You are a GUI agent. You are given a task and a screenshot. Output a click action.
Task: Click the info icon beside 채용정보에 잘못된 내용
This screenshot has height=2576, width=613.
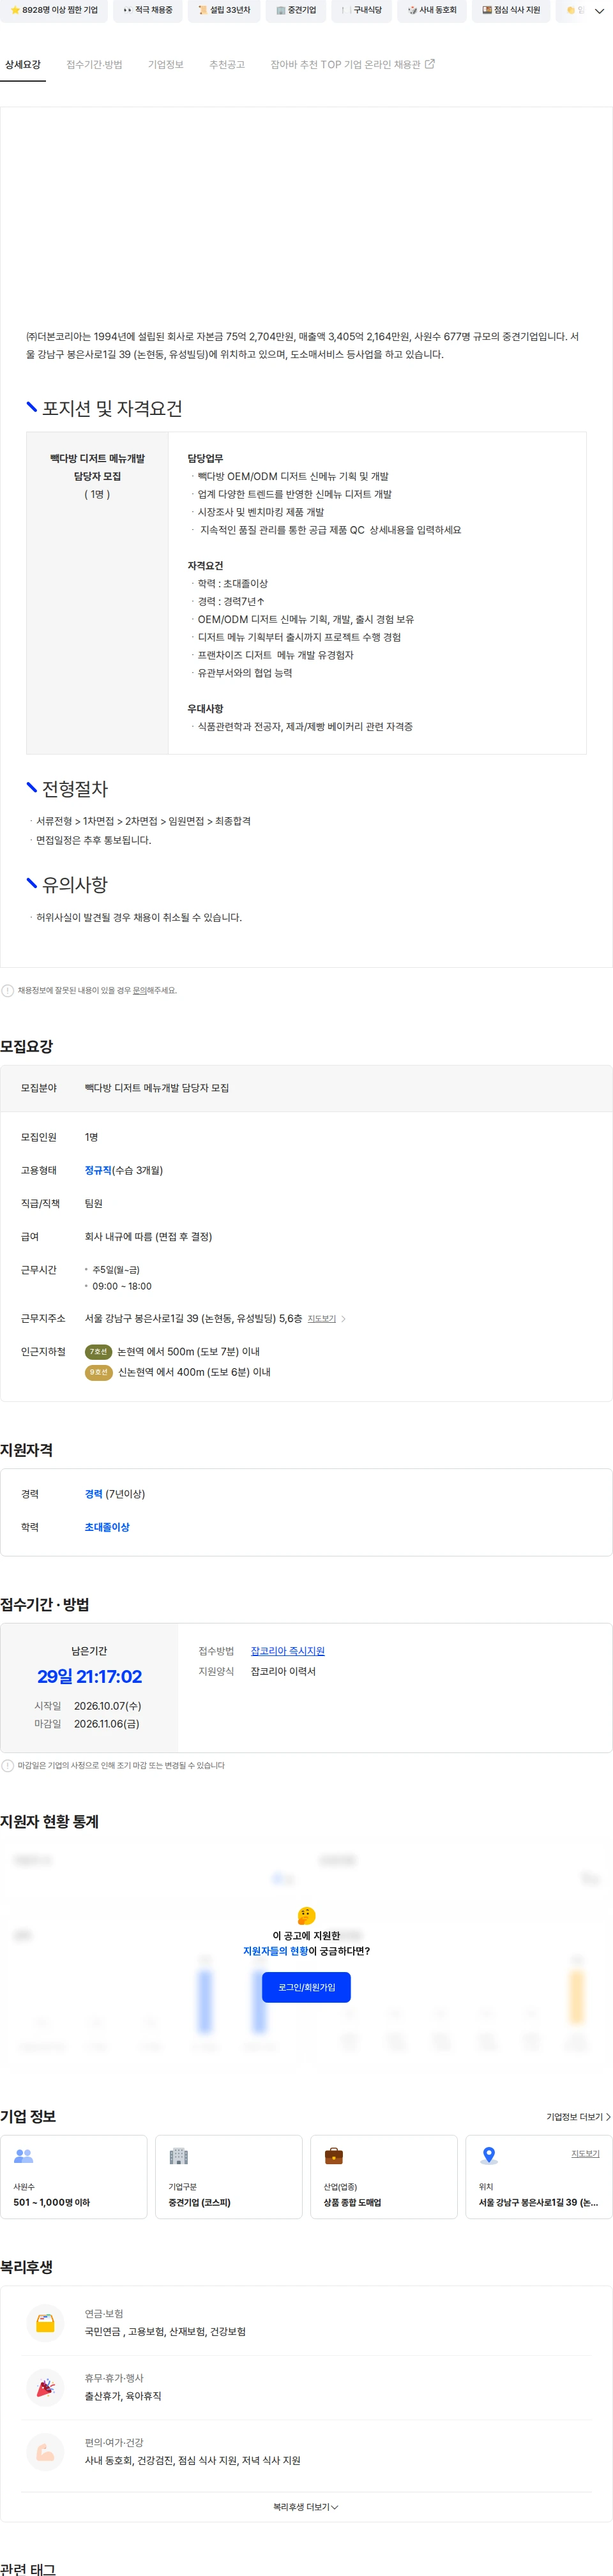[8, 991]
